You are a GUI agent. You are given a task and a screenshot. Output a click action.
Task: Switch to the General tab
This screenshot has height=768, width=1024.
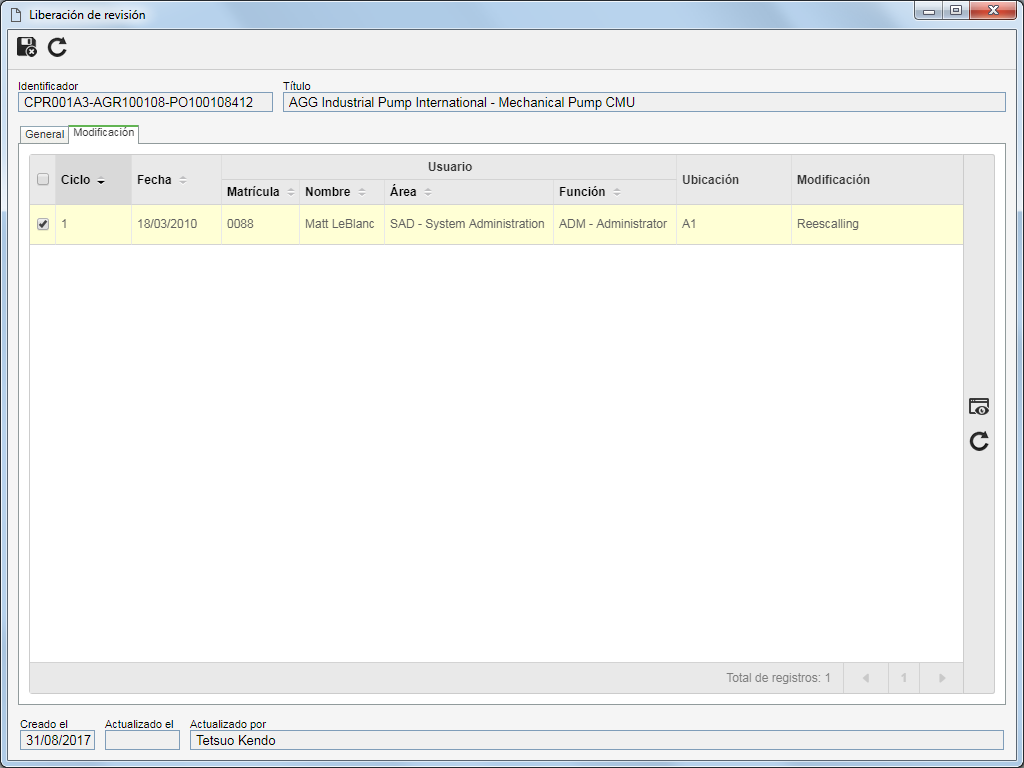44,134
